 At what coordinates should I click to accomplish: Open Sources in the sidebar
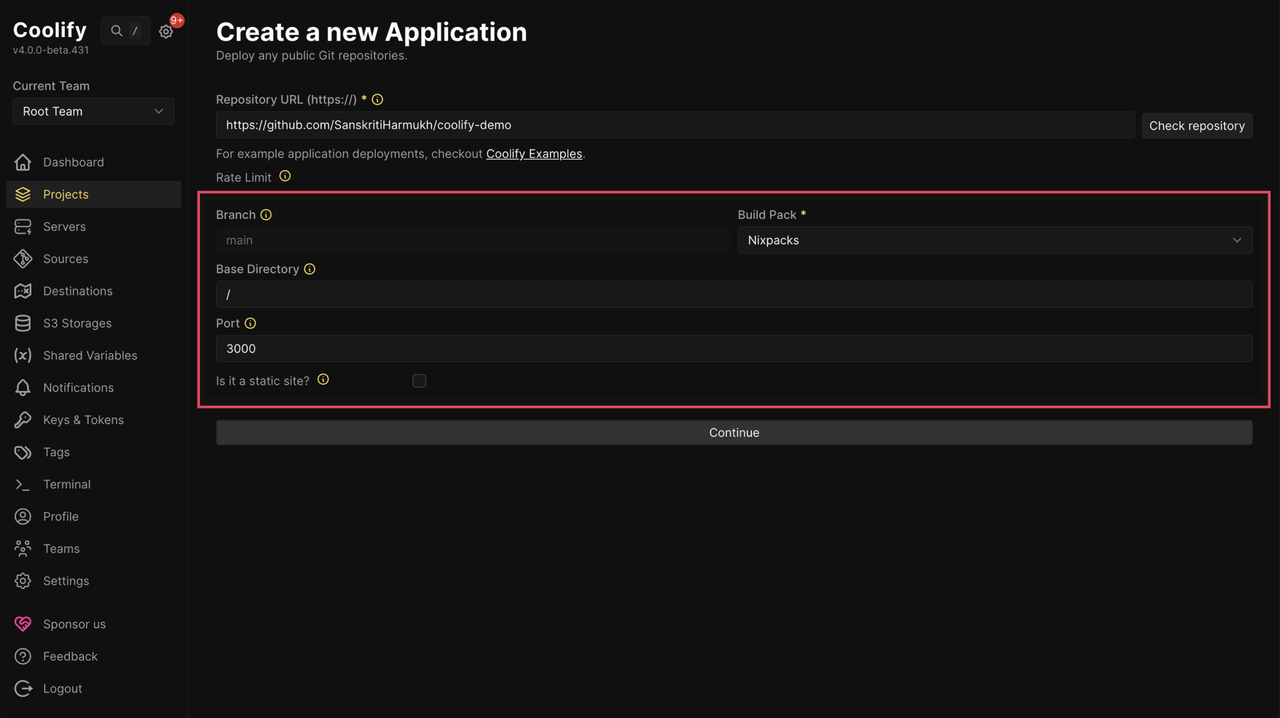pyautogui.click(x=94, y=259)
